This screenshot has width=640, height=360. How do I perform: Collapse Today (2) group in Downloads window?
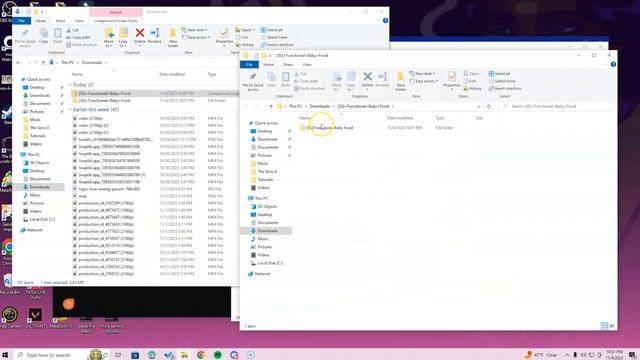tap(70, 84)
